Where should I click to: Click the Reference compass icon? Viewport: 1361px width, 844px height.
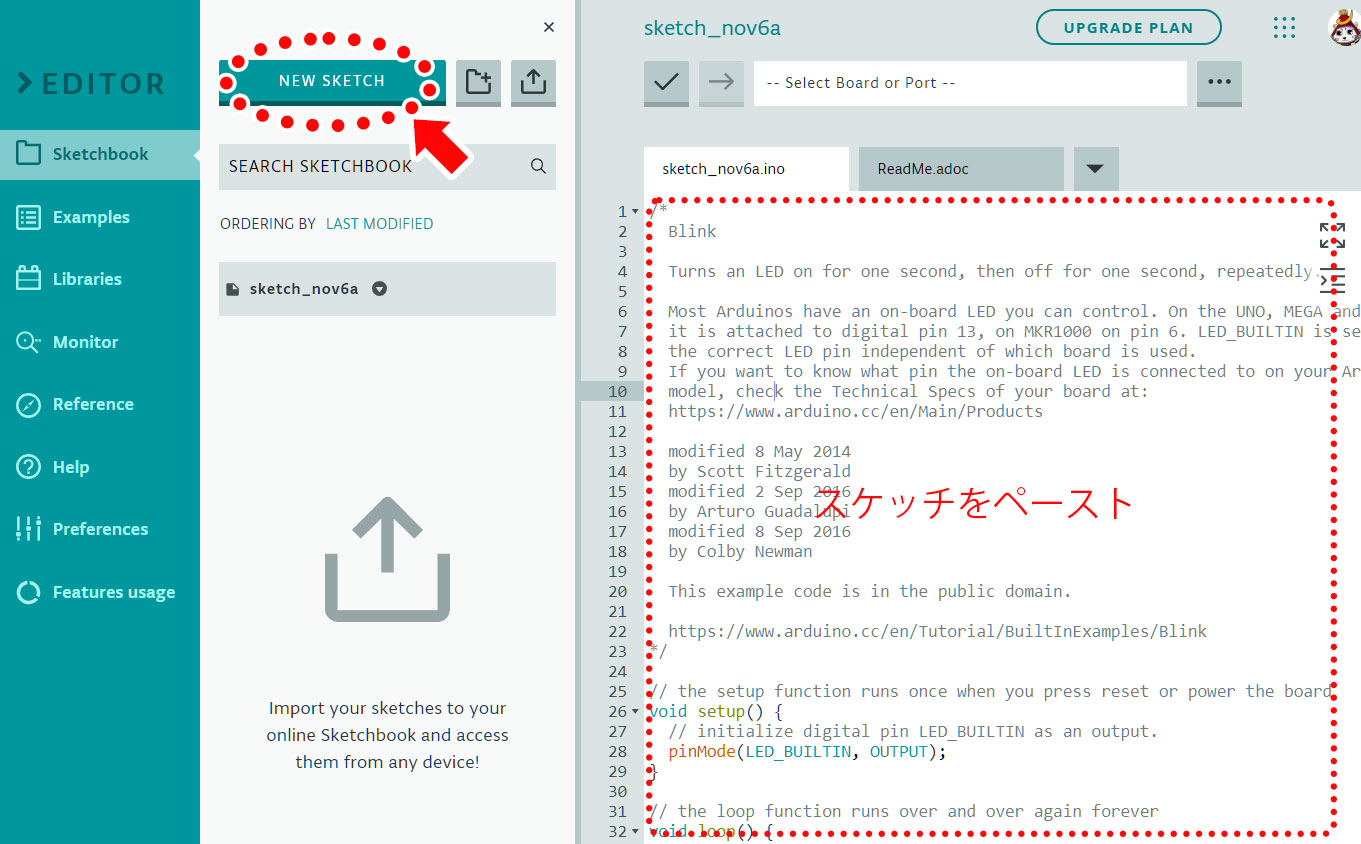click(x=29, y=404)
